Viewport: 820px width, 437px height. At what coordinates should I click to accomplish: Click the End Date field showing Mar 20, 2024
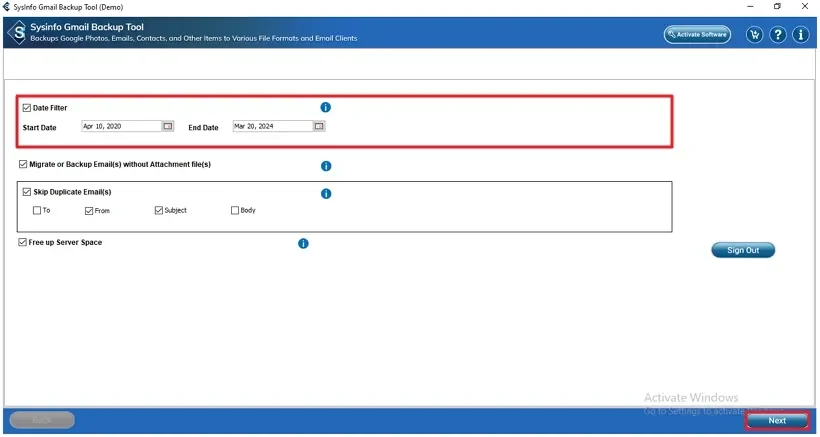(x=273, y=126)
